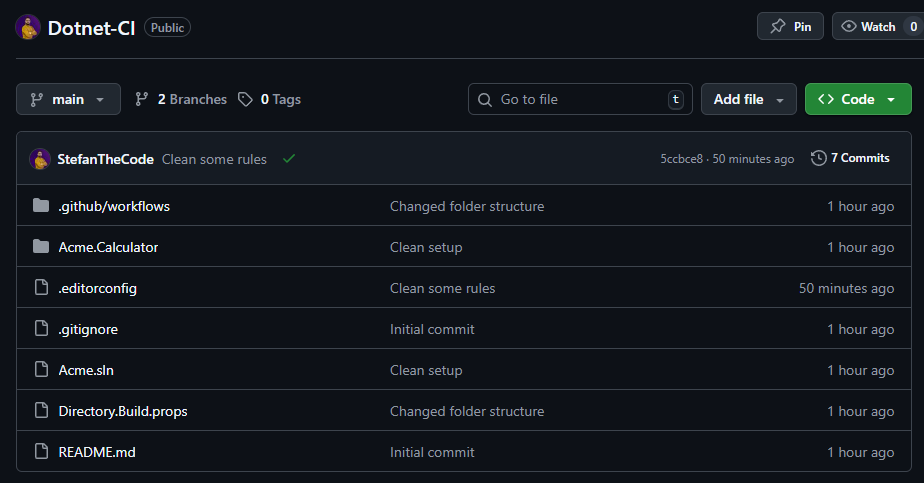Open the green Code dropdown
The height and width of the screenshot is (483, 924).
pos(857,99)
